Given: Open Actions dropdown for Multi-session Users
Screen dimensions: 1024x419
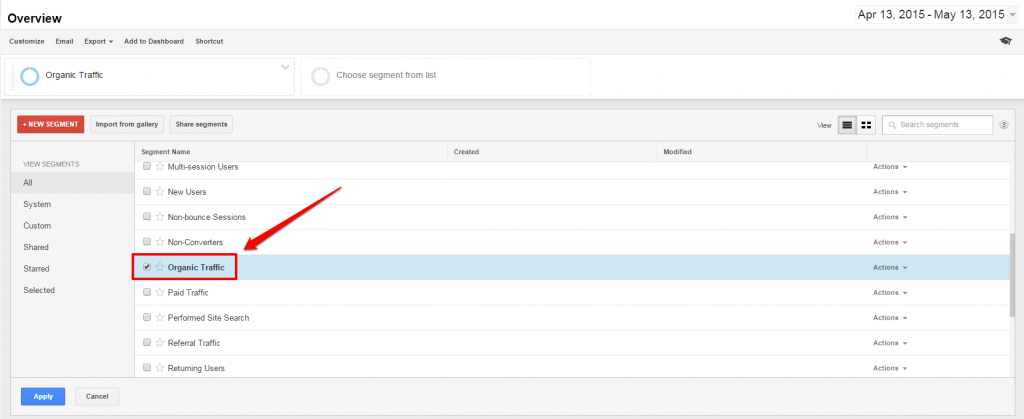Looking at the screenshot, I should [x=890, y=166].
